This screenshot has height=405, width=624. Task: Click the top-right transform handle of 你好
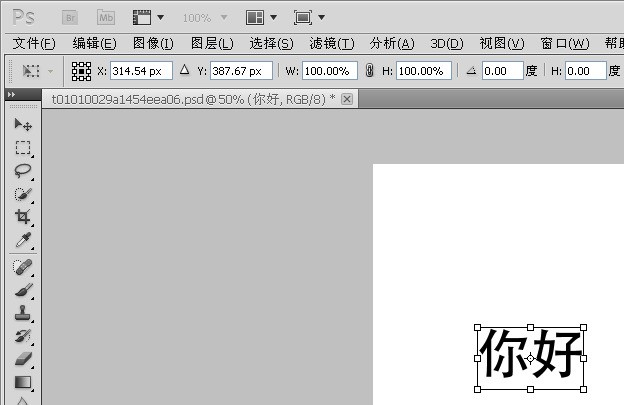(583, 327)
